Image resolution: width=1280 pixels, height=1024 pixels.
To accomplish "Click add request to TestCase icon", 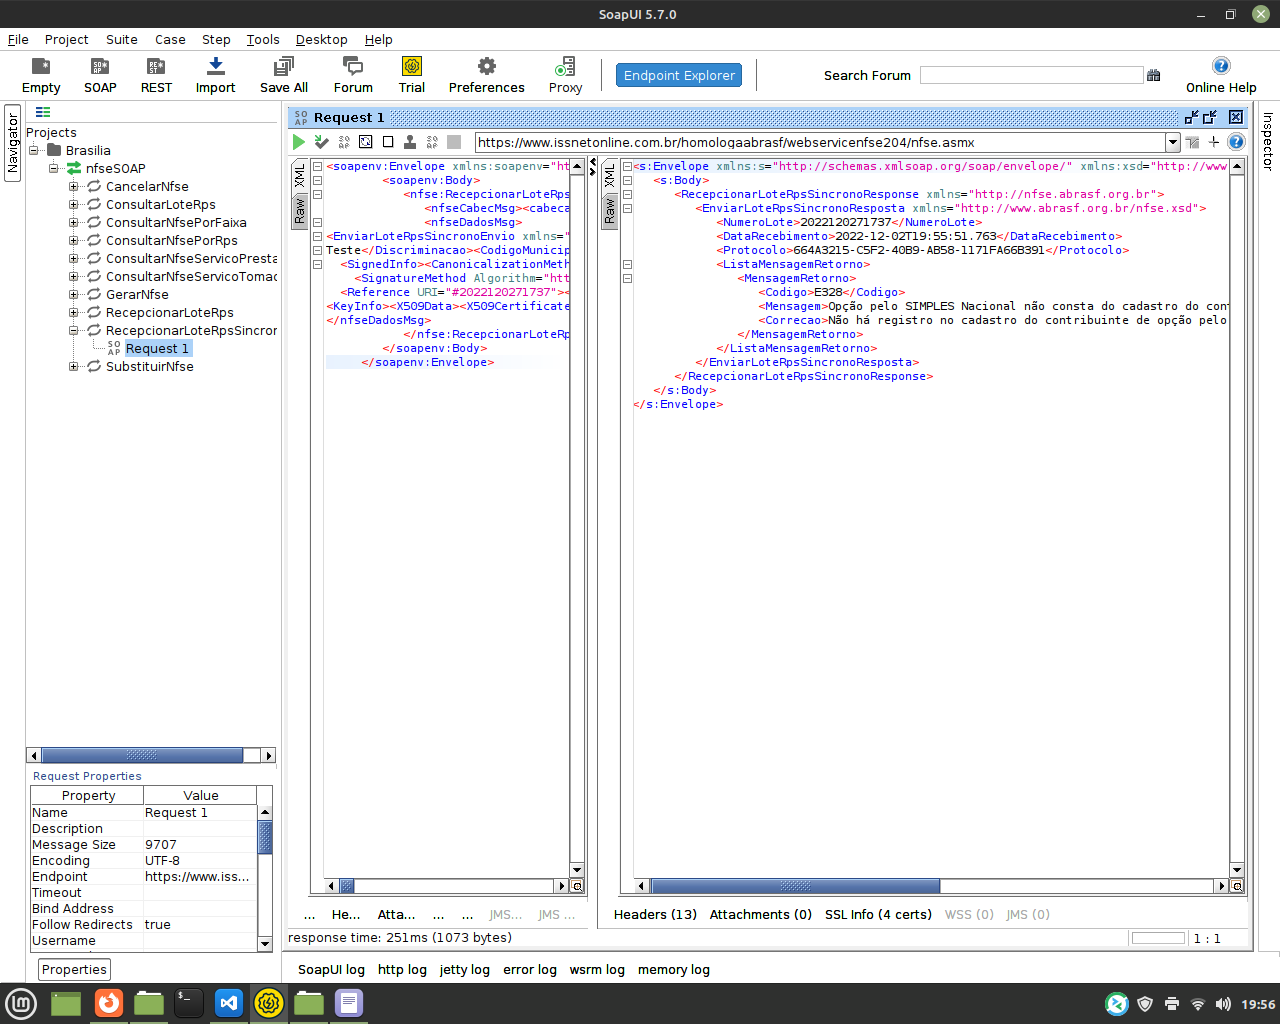I will pos(321,142).
